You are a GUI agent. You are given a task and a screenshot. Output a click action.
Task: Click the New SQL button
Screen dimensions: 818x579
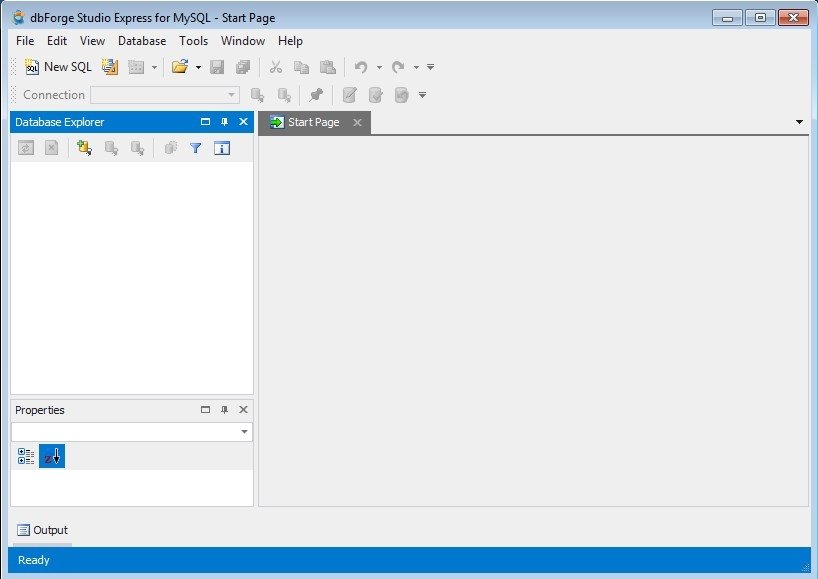point(58,67)
